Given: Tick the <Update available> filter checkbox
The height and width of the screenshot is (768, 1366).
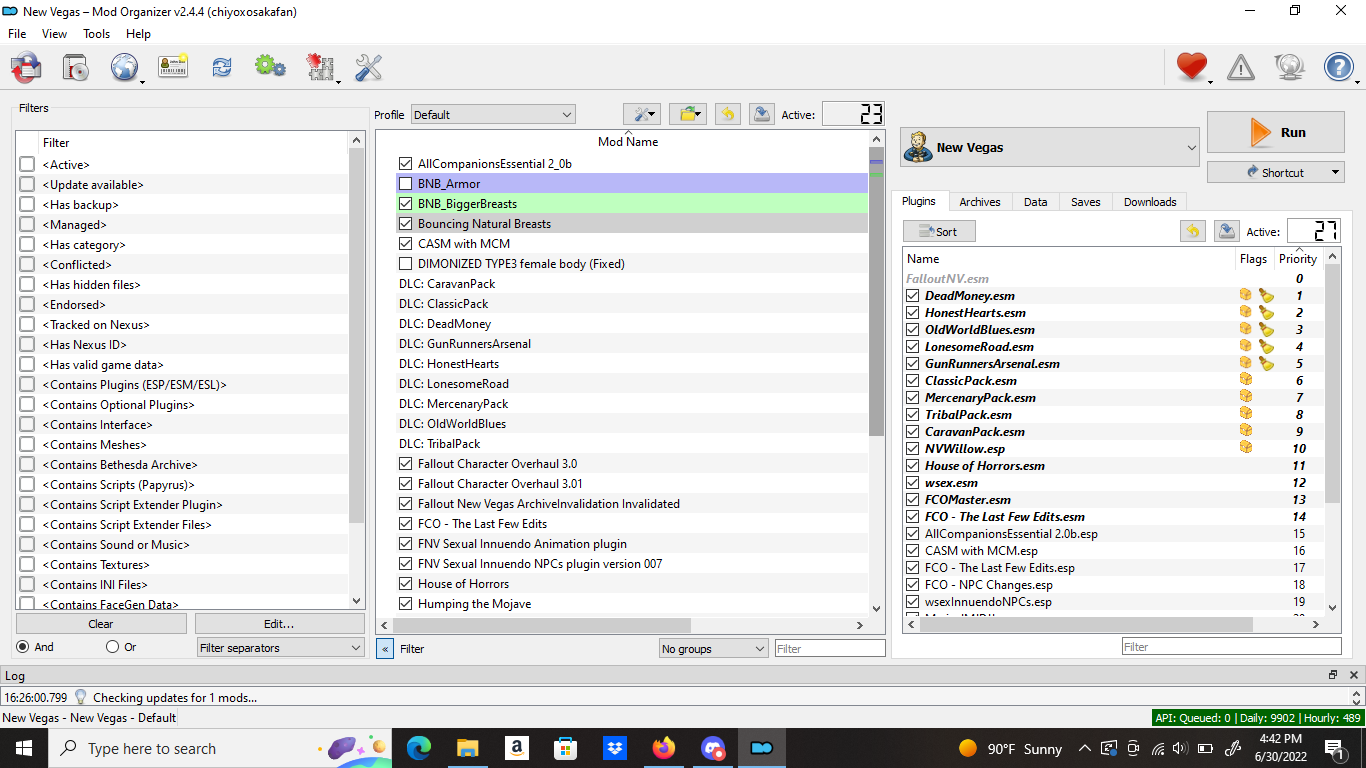Looking at the screenshot, I should pos(27,185).
